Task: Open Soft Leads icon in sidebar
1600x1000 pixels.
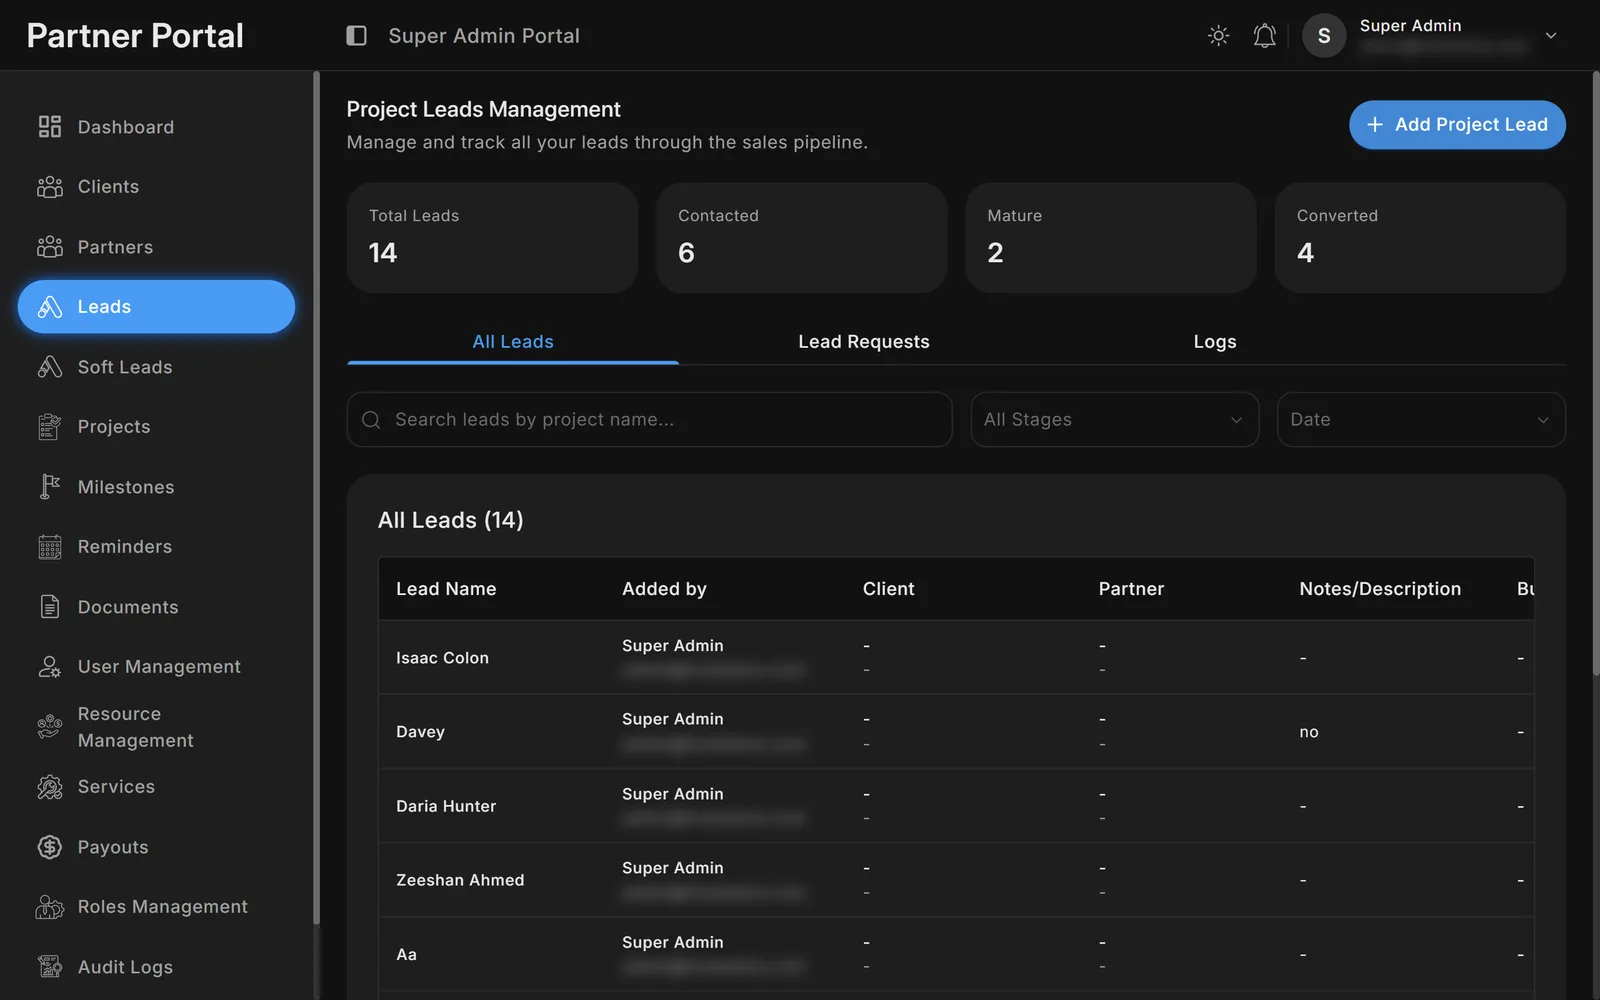Action: (50, 367)
